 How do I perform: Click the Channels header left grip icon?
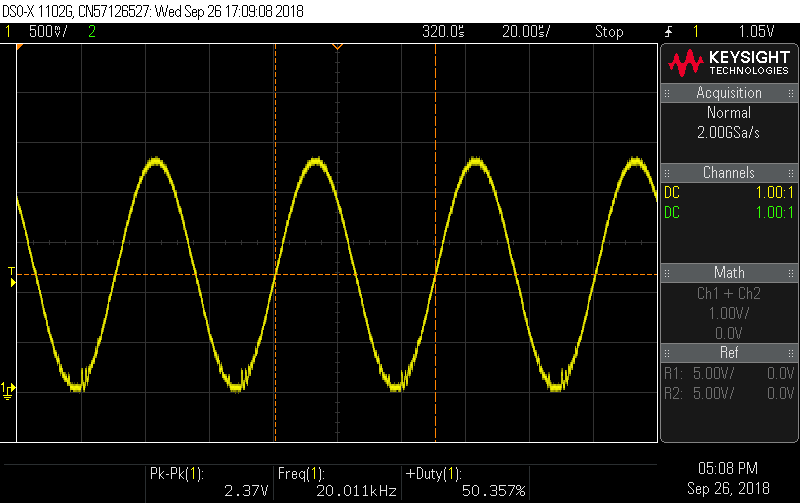coord(667,173)
